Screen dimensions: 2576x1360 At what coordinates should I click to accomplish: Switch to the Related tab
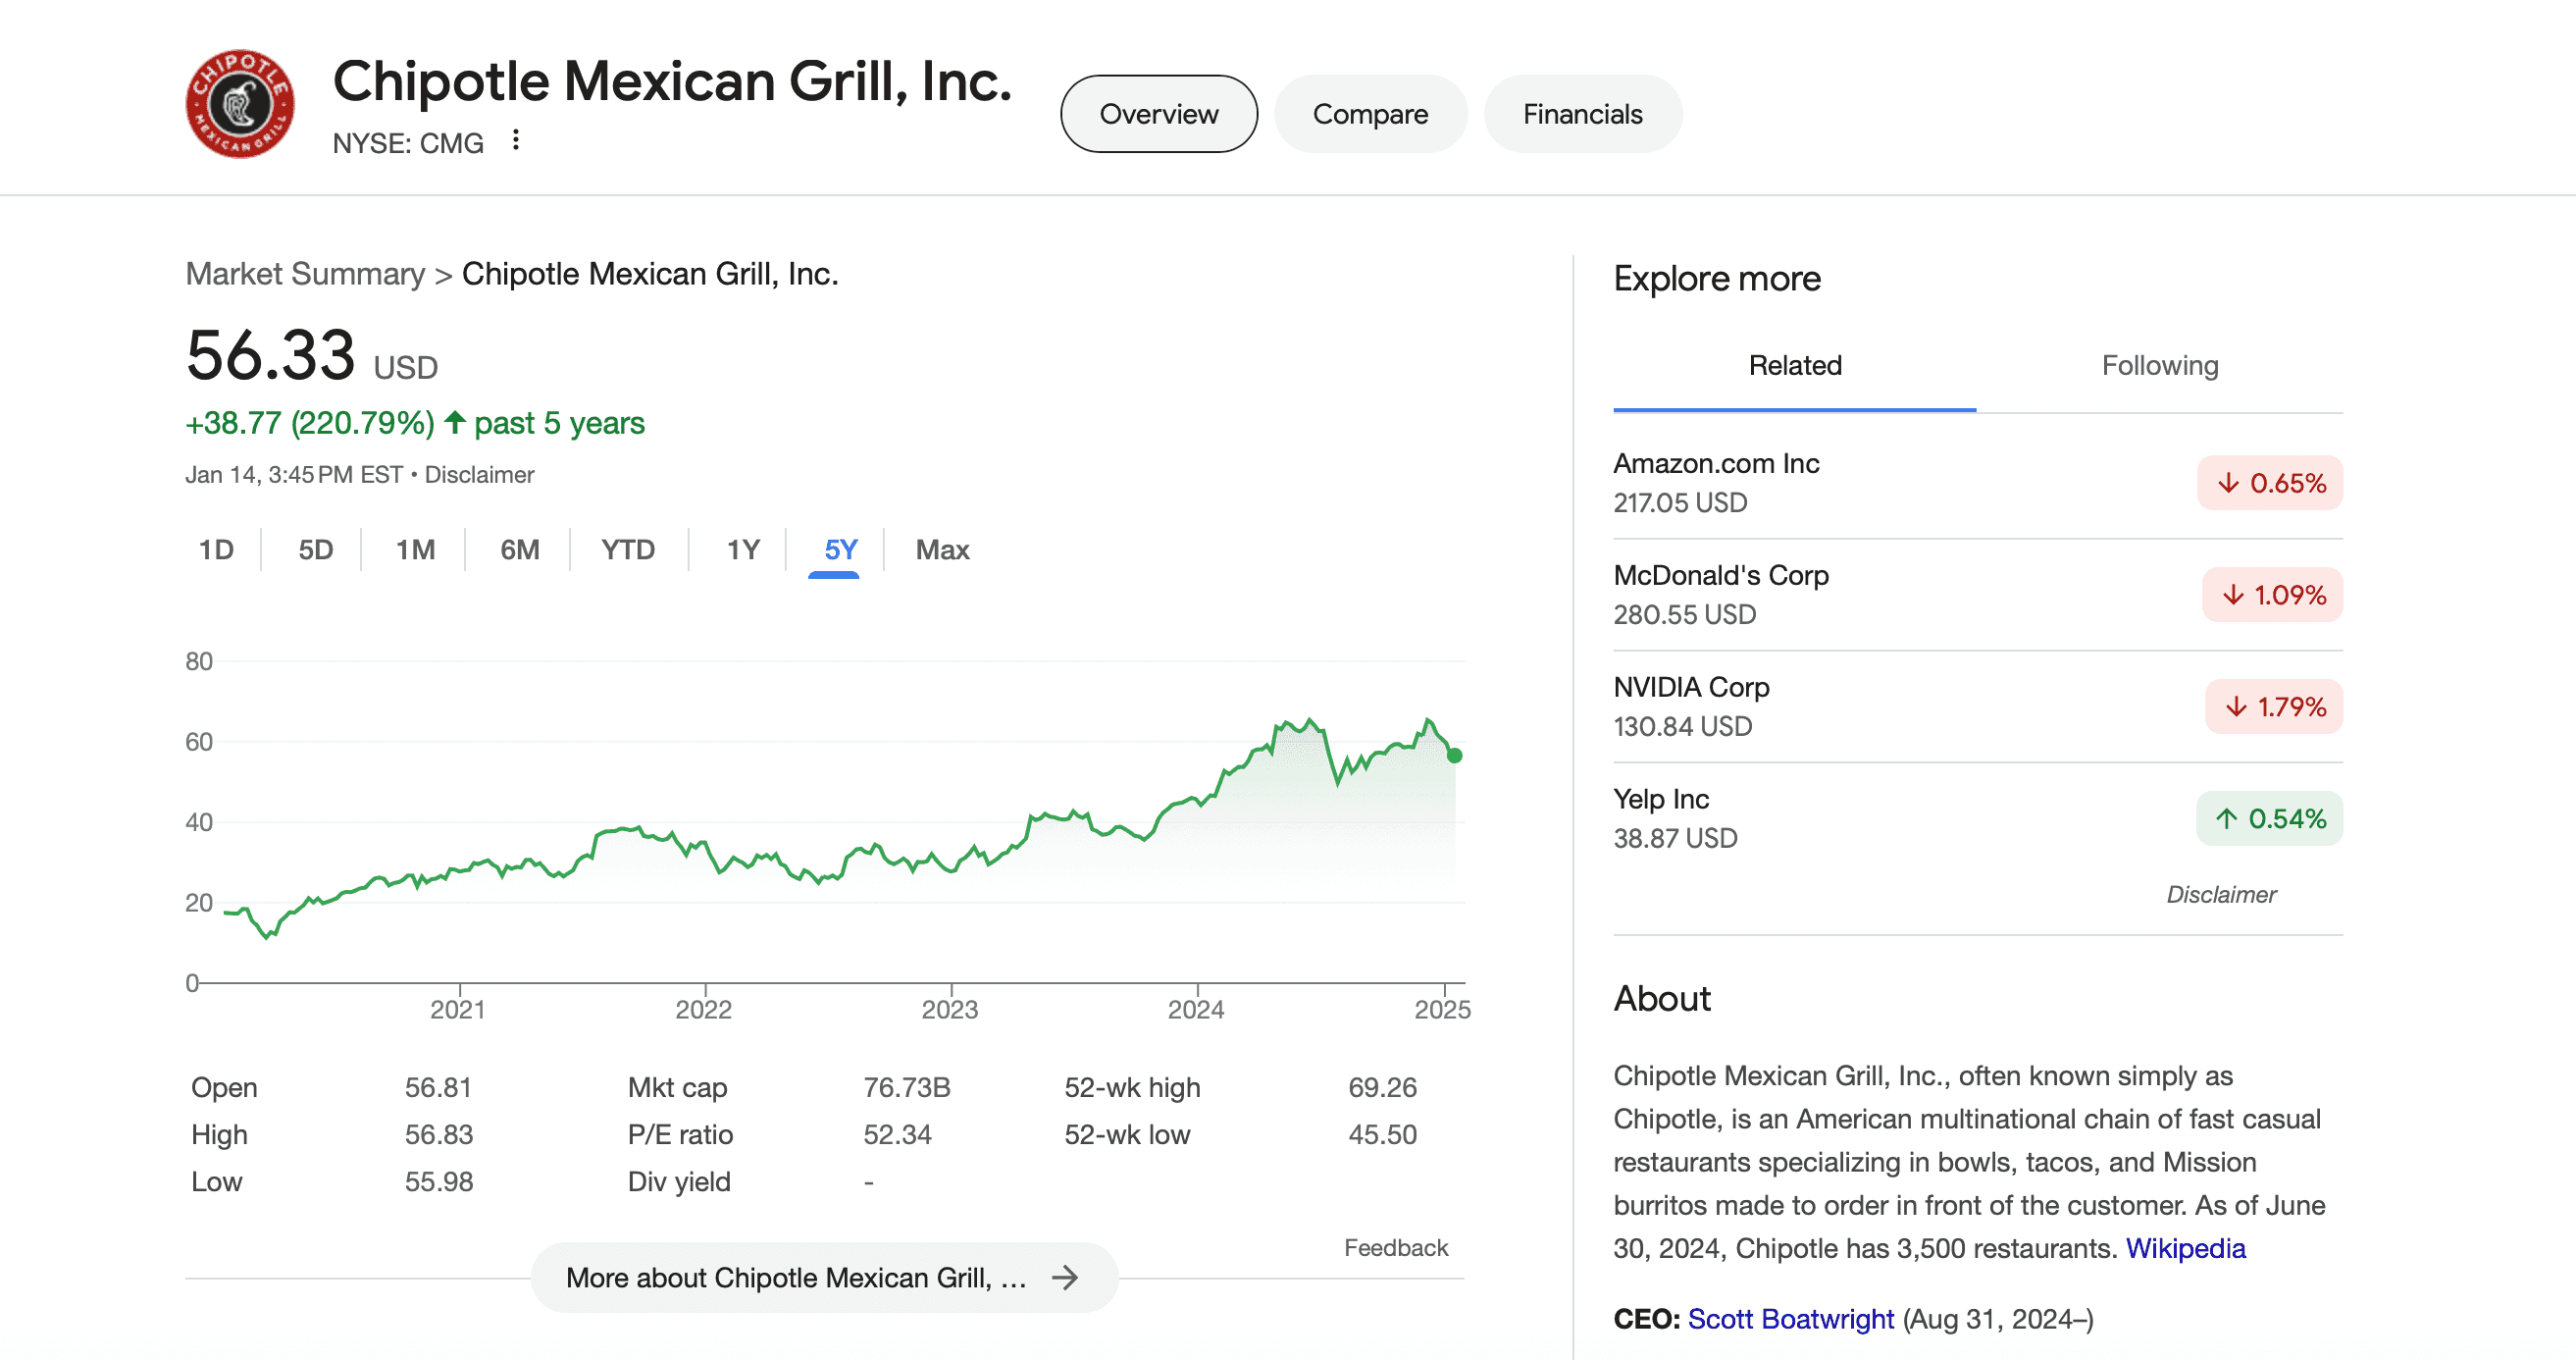tap(1795, 365)
